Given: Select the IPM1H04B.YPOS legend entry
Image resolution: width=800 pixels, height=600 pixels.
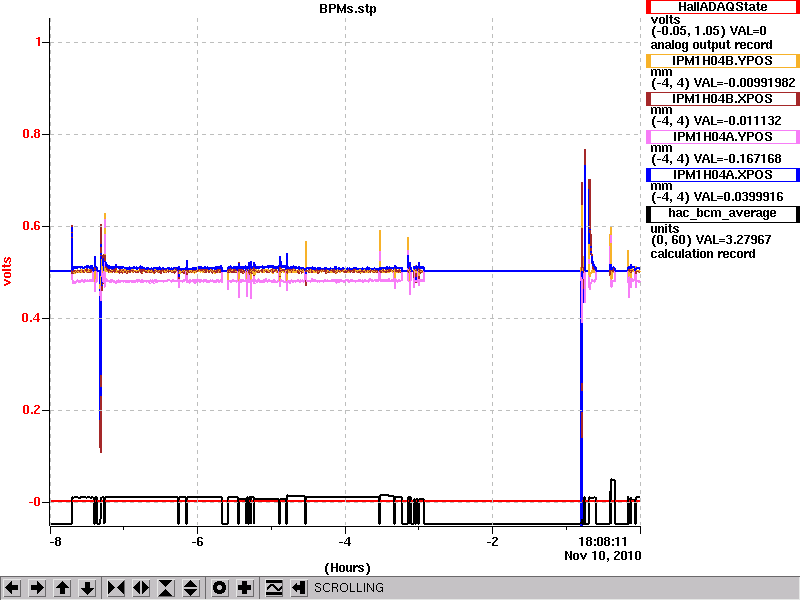Looking at the screenshot, I should click(x=722, y=61).
